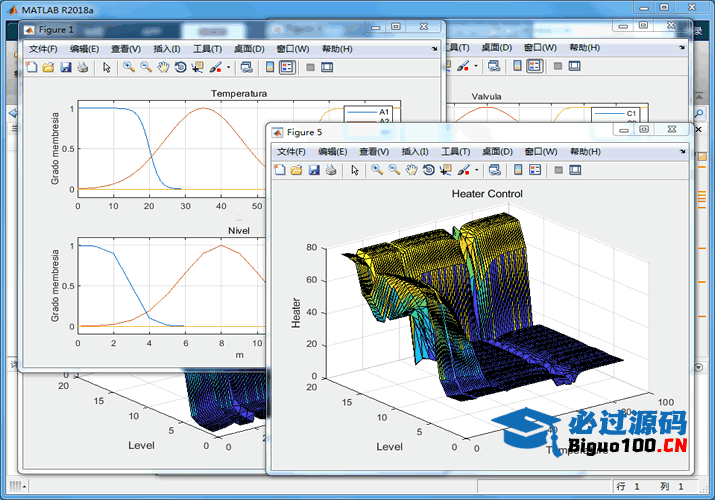Image resolution: width=715 pixels, height=500 pixels.
Task: Open a file via Figure 1 toolbar
Action: point(48,67)
